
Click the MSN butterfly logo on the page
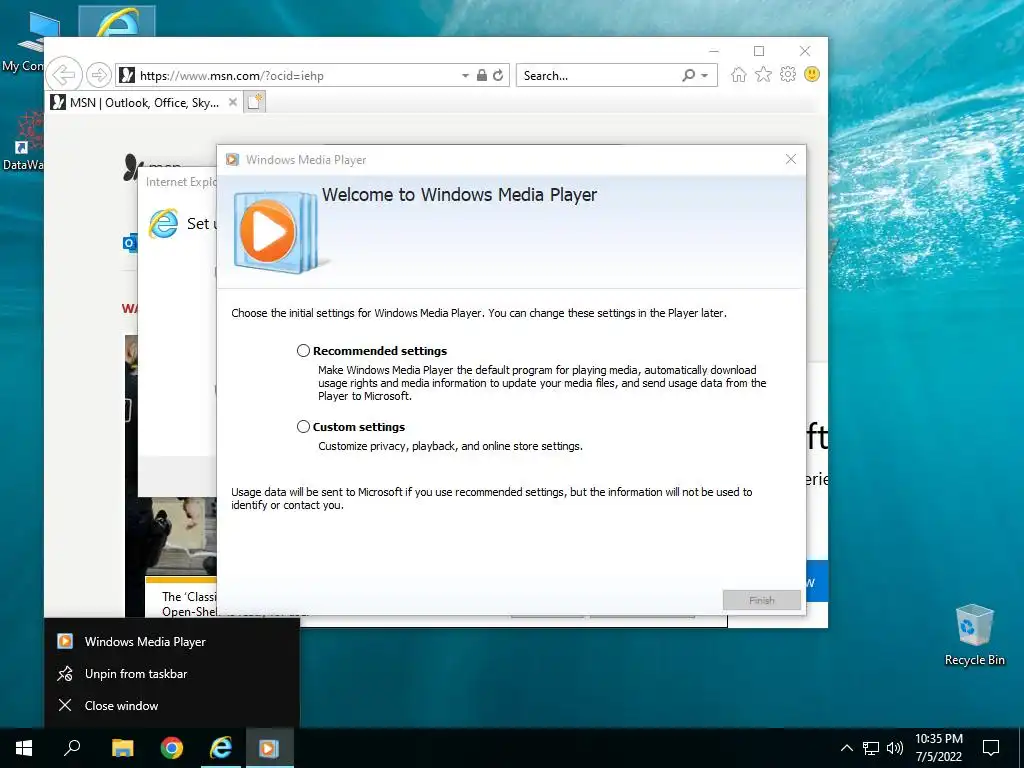[133, 167]
